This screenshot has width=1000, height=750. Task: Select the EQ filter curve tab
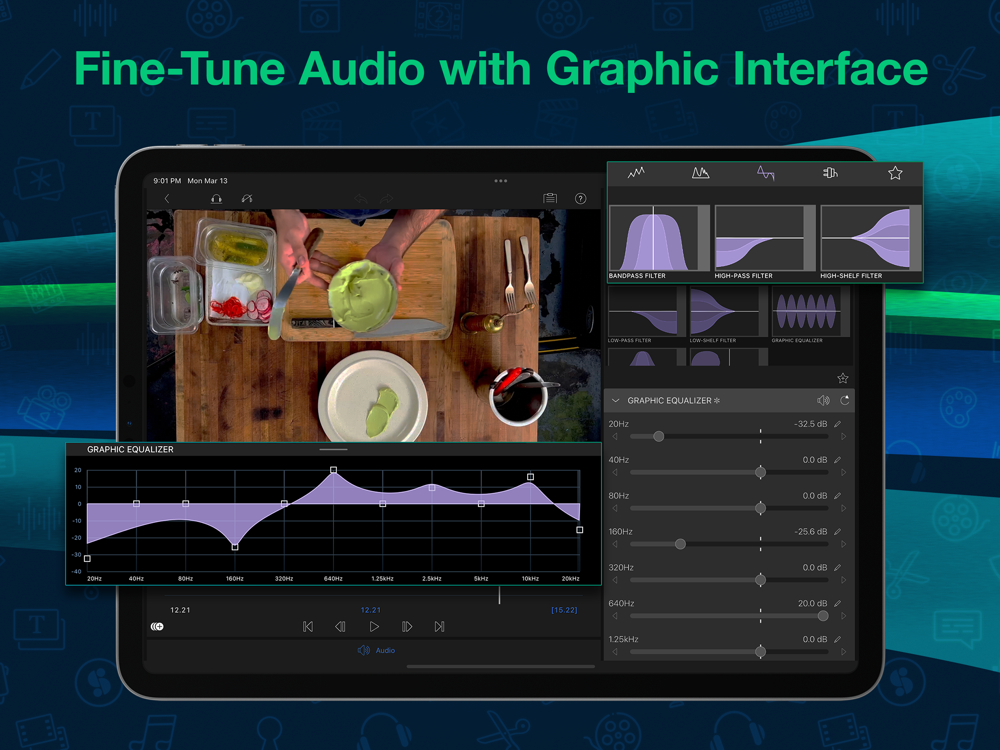coord(765,173)
